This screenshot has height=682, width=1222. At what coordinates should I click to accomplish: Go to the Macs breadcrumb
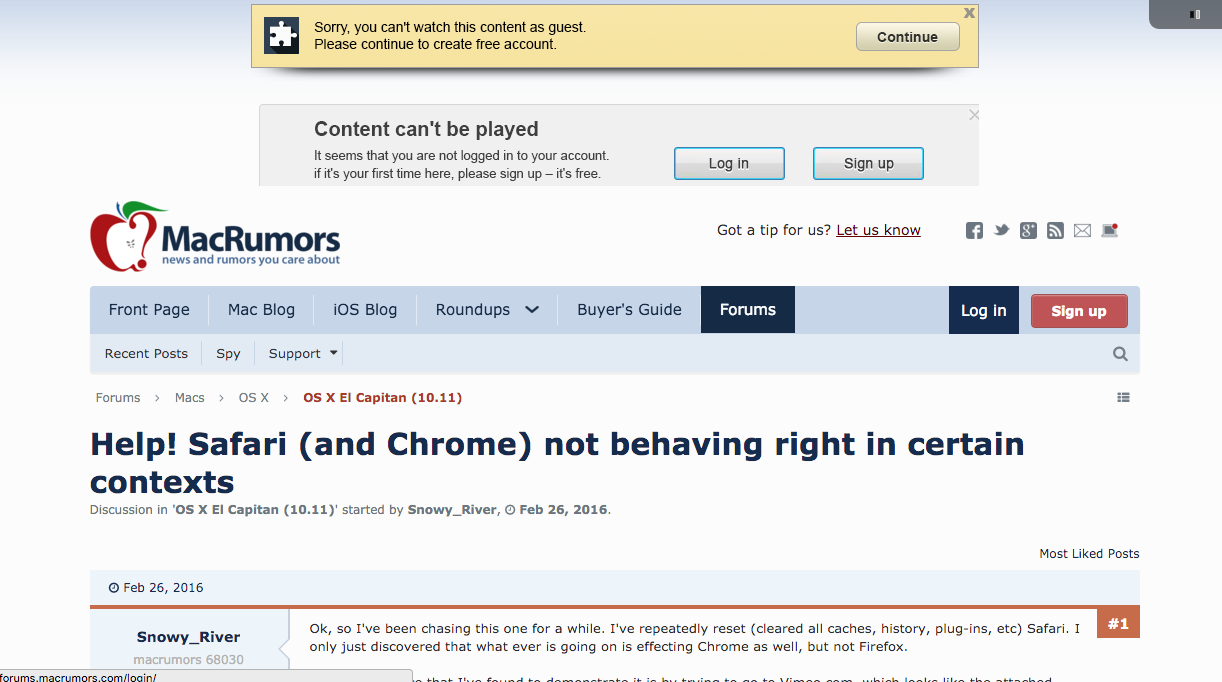(x=190, y=398)
